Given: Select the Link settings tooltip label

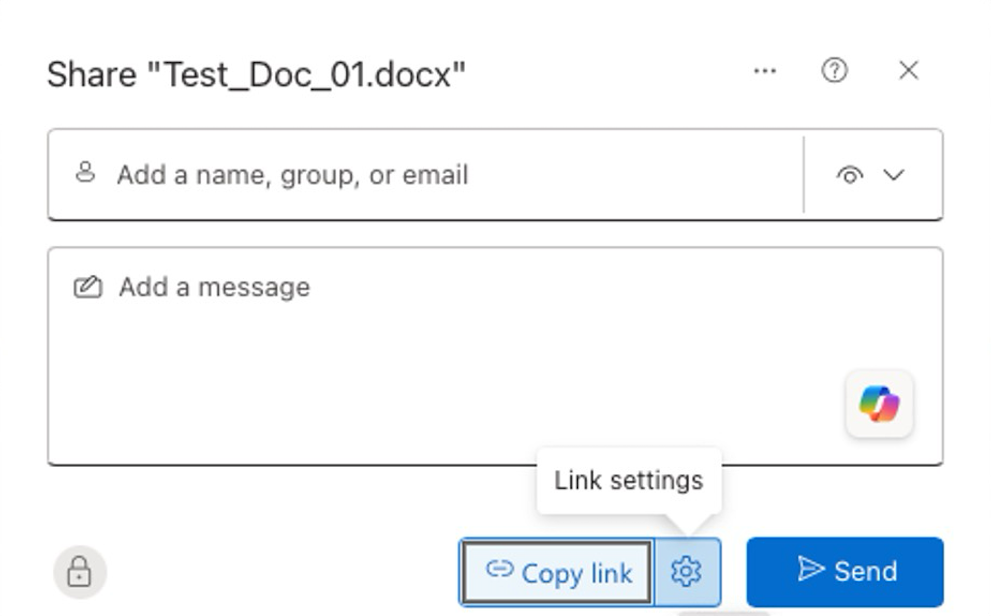Looking at the screenshot, I should [x=630, y=481].
